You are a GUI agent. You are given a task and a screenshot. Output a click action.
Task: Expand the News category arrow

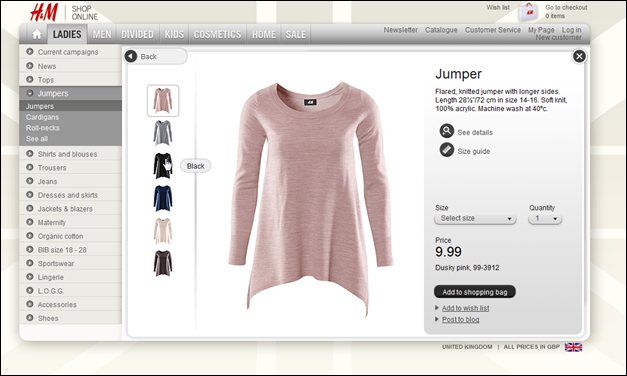[x=30, y=66]
